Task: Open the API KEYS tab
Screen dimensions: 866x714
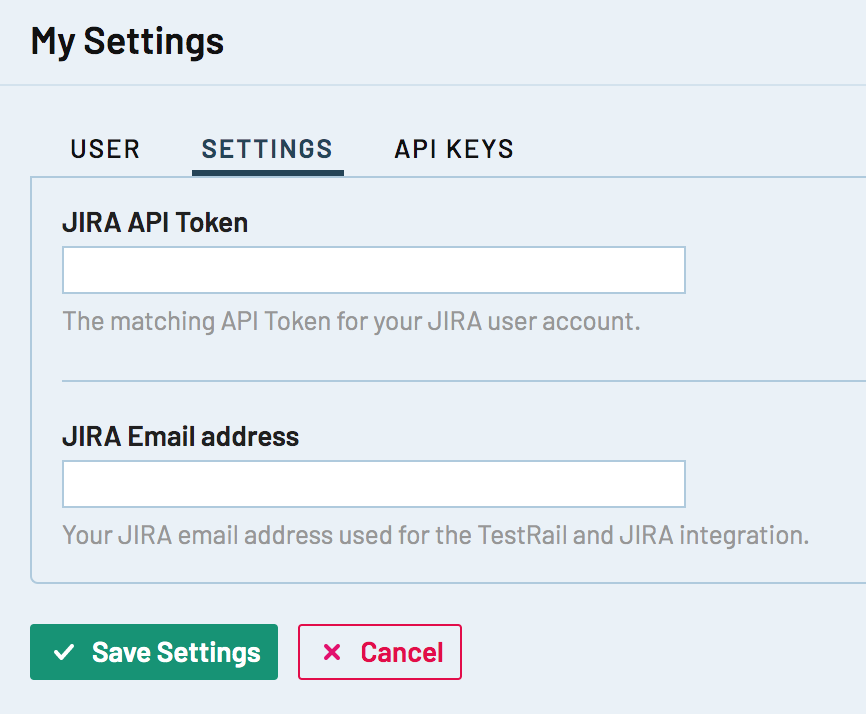Action: [454, 150]
